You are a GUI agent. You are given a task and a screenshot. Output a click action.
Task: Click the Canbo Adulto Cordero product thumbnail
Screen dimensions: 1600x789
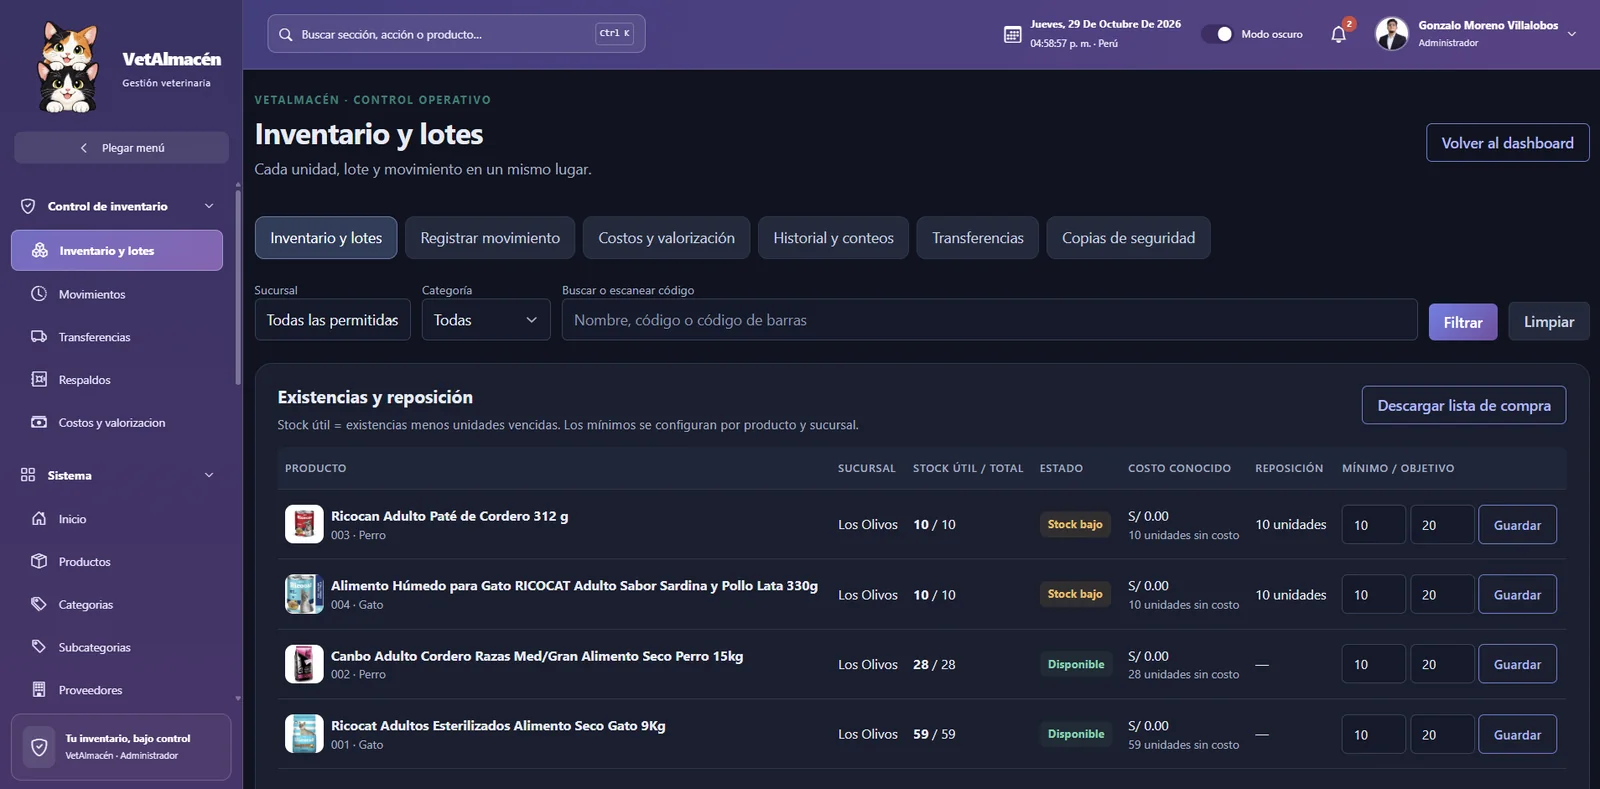304,664
